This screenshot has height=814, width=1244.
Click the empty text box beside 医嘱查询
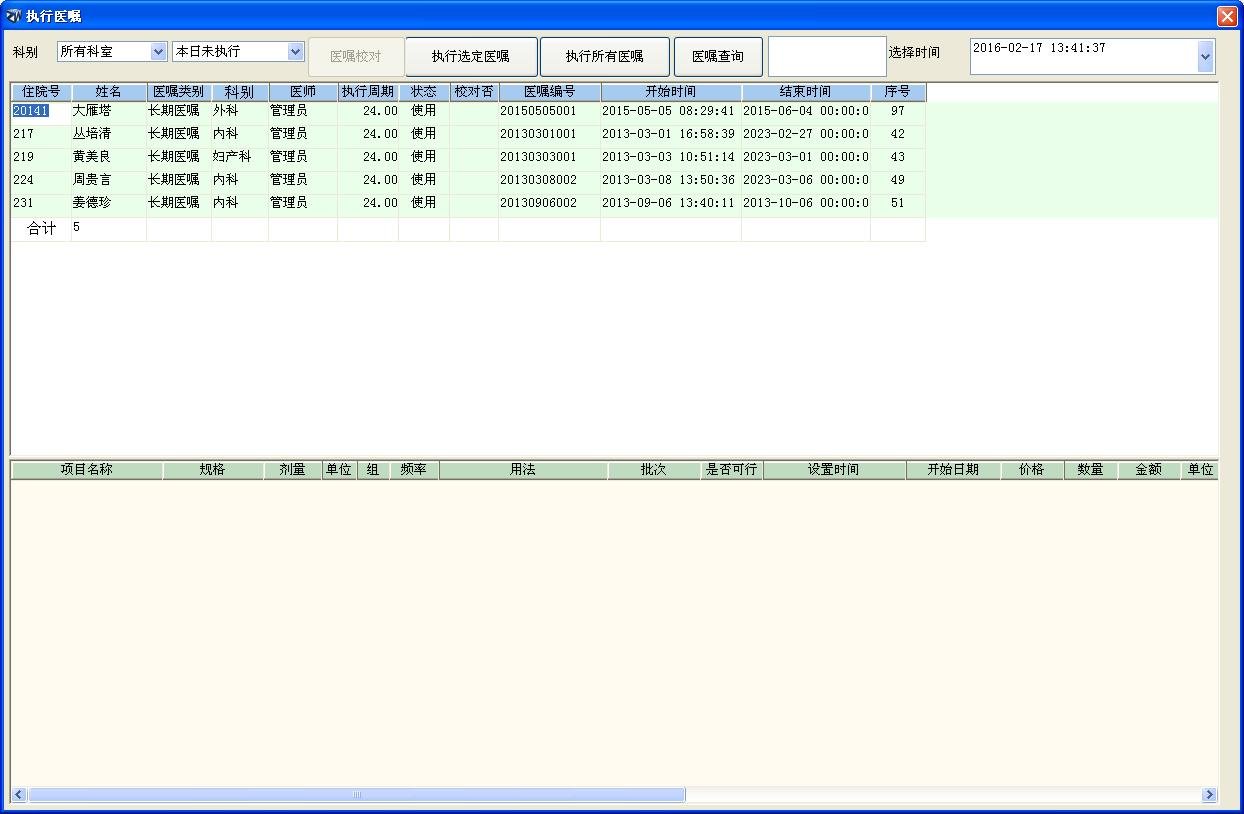pos(826,57)
